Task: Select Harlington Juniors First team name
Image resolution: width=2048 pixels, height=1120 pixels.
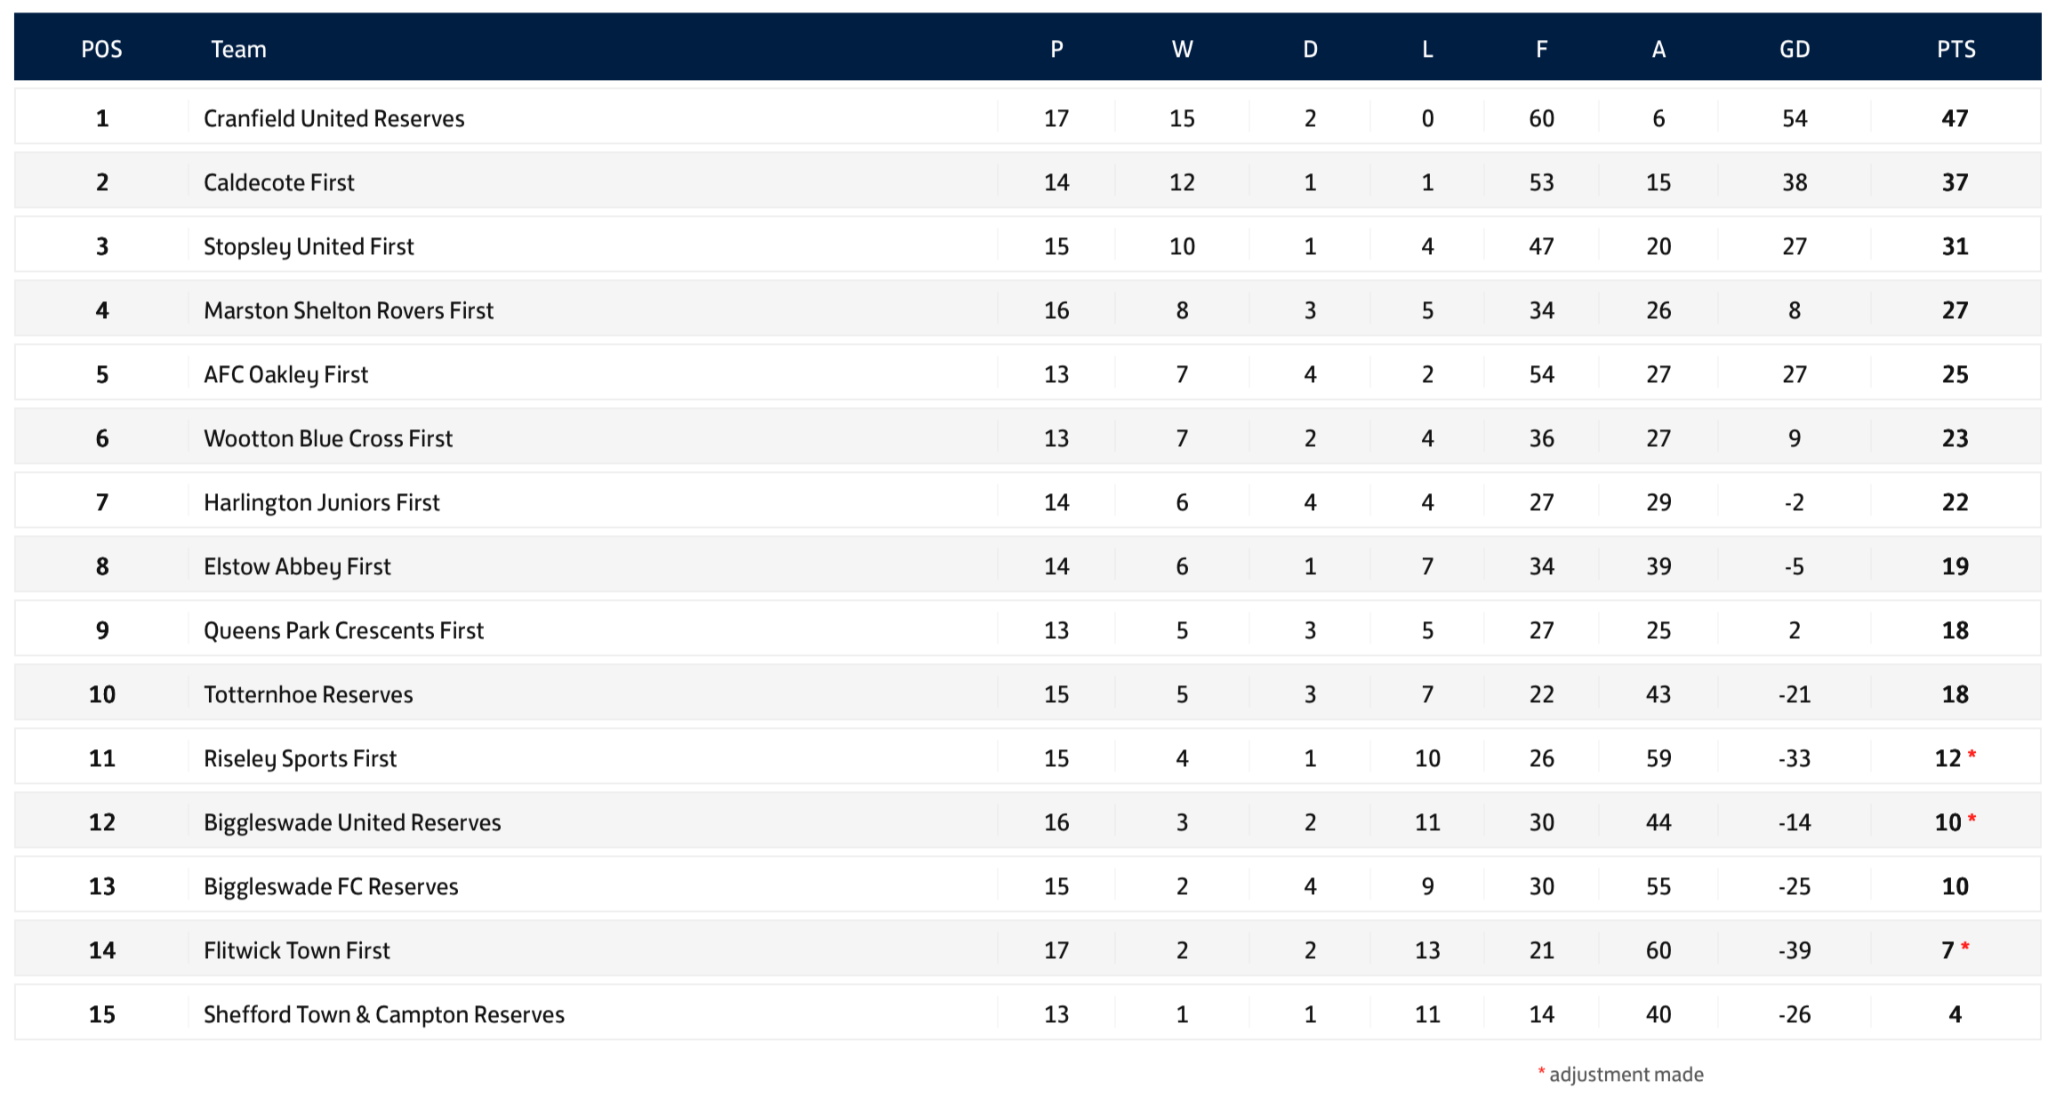Action: click(321, 502)
